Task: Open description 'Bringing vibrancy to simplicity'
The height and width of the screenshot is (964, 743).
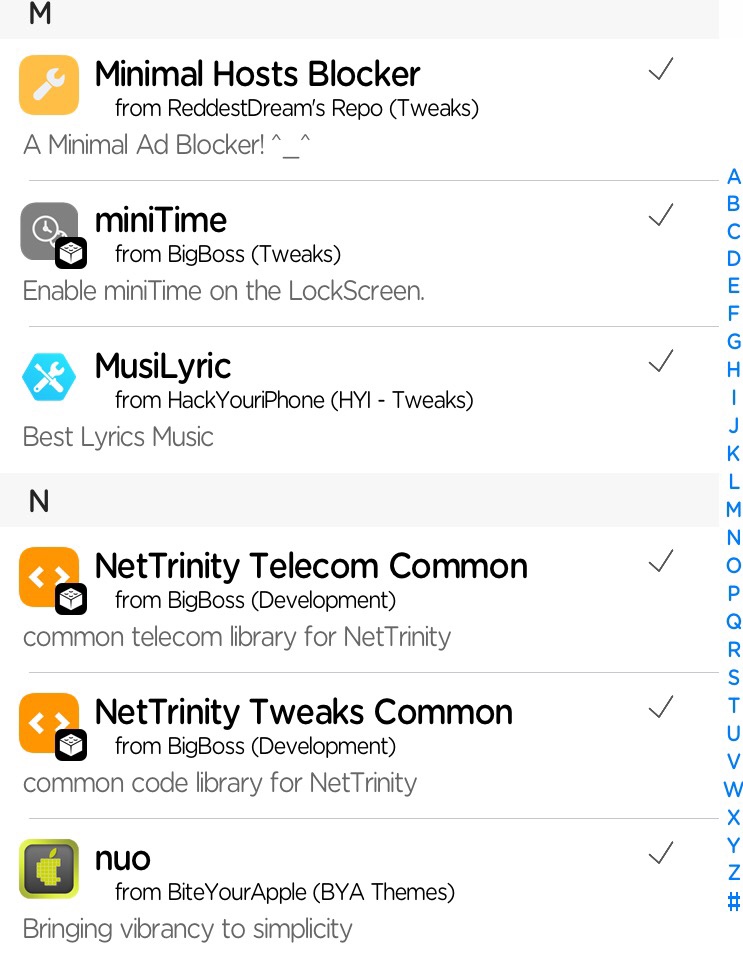Action: (188, 929)
